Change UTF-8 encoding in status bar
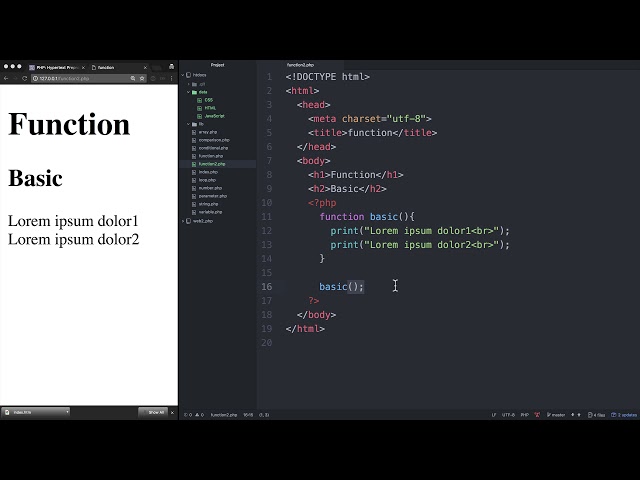The height and width of the screenshot is (480, 640). [x=508, y=415]
